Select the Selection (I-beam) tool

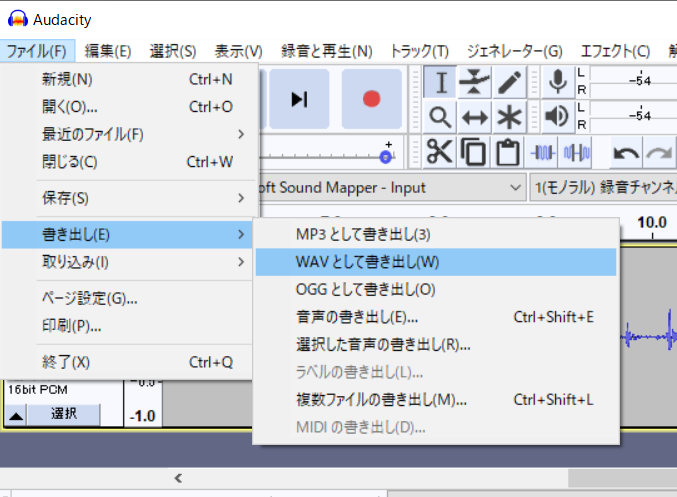[440, 82]
